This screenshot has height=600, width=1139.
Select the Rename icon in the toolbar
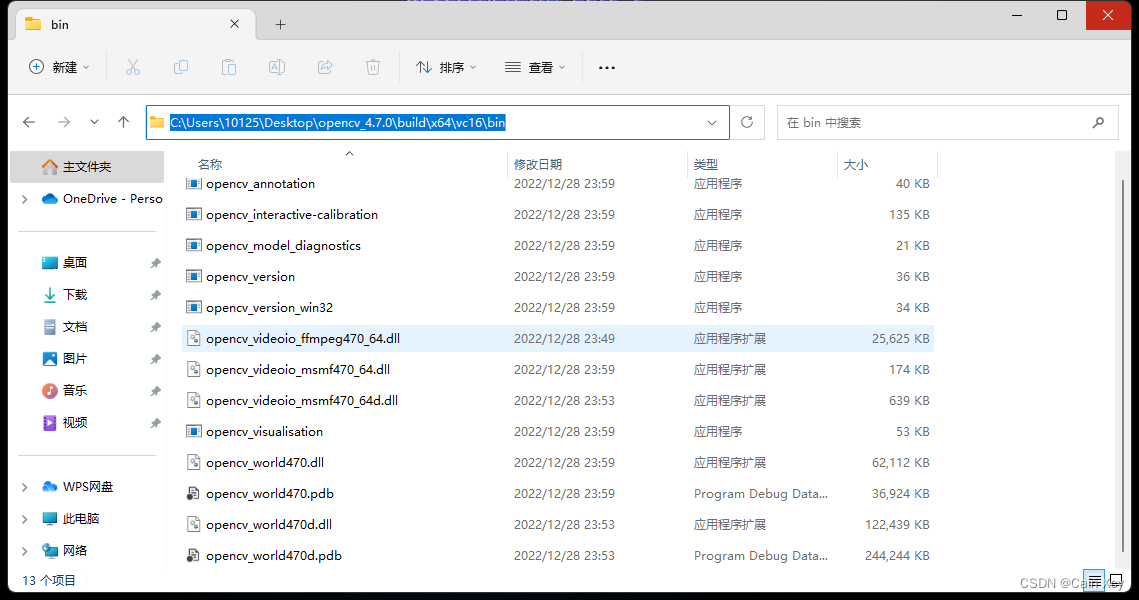(x=277, y=67)
